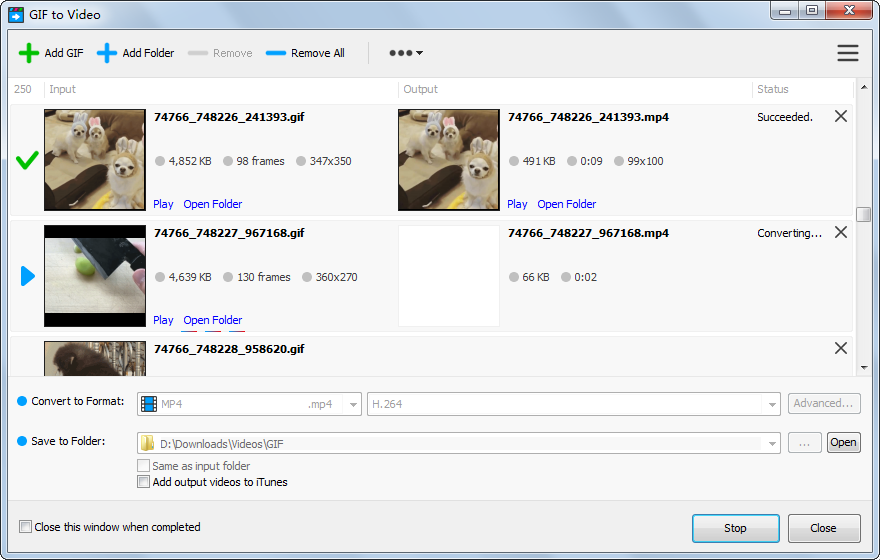Cancel the converting 74766_748227_967168.gif row with X
Screen dimensions: 880x560
pyautogui.click(x=840, y=232)
